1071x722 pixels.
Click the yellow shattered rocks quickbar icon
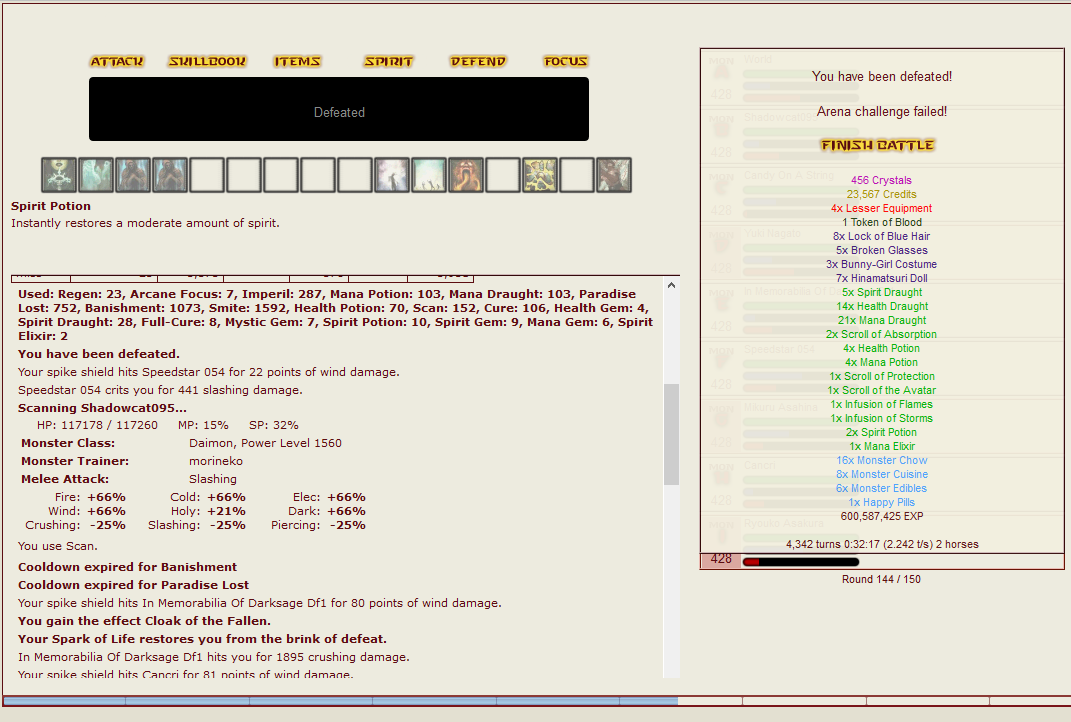tap(540, 175)
